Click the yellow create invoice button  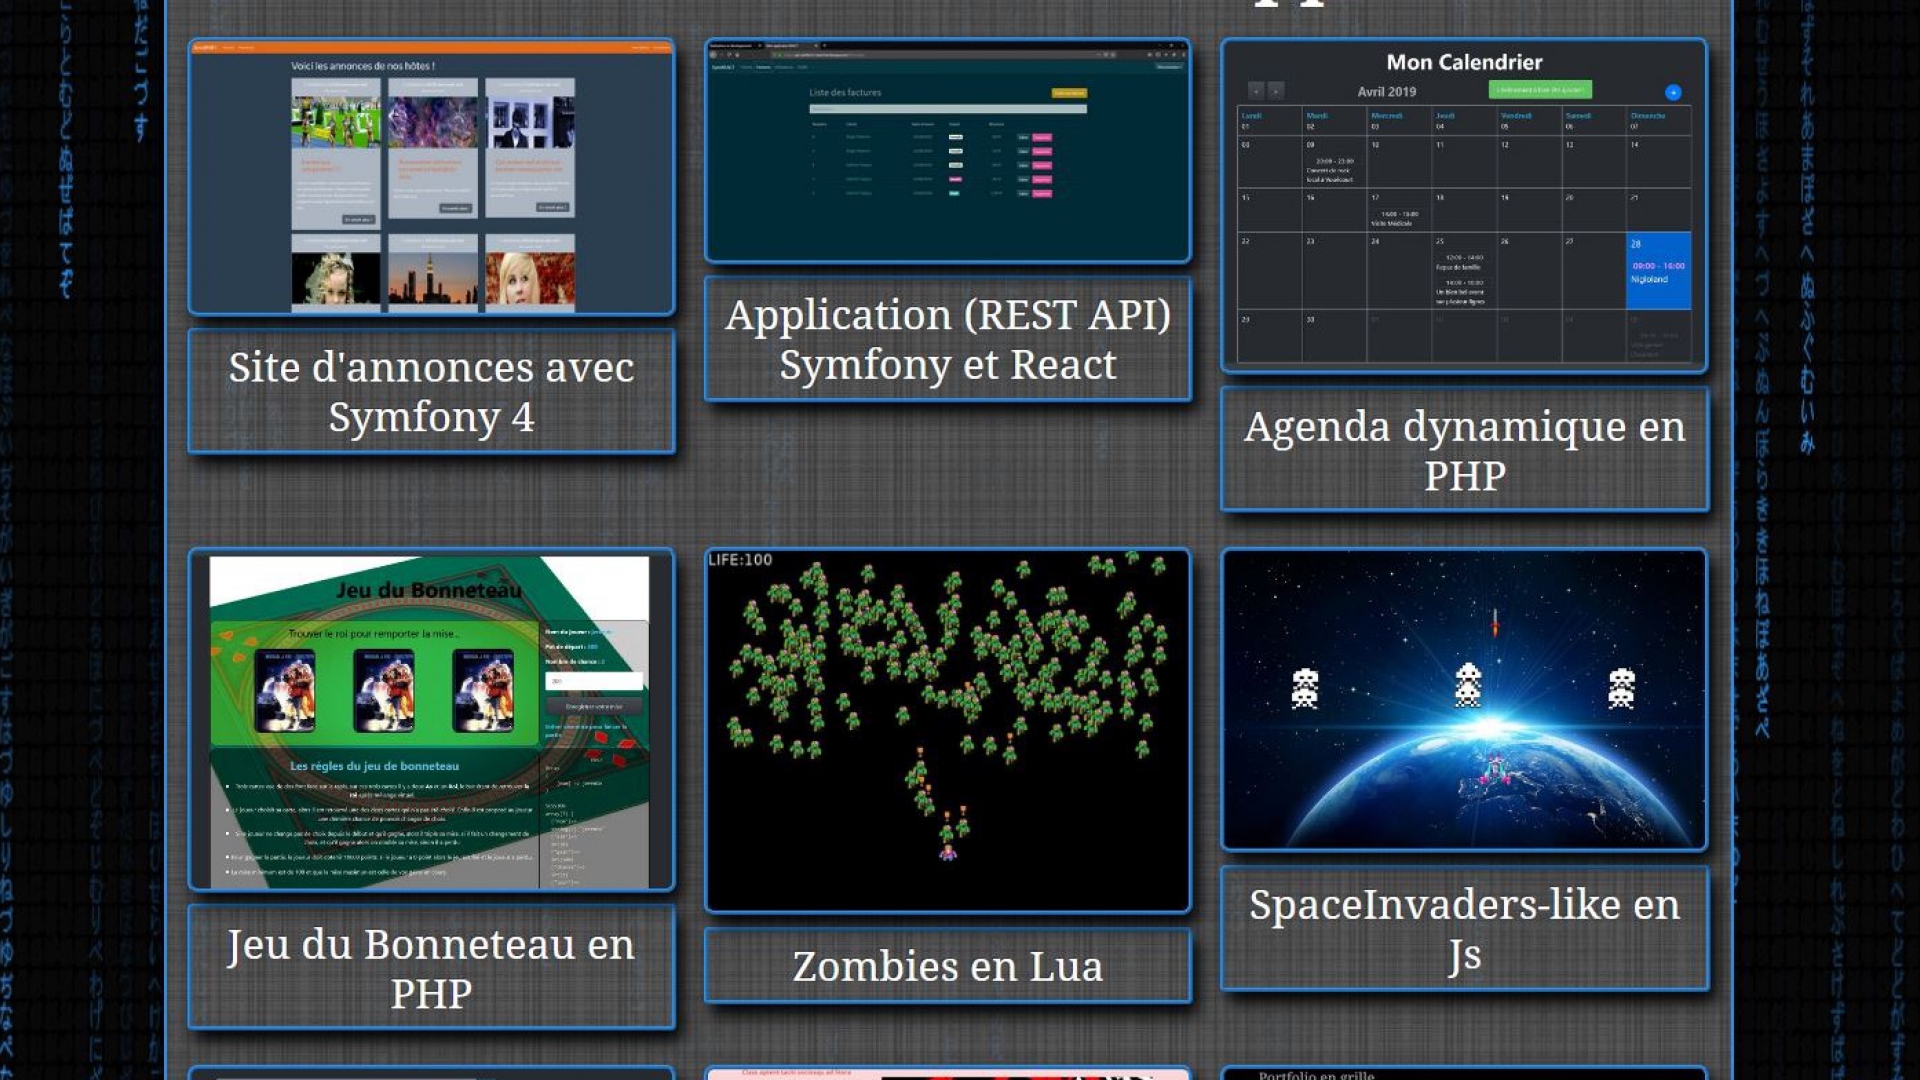(1070, 93)
